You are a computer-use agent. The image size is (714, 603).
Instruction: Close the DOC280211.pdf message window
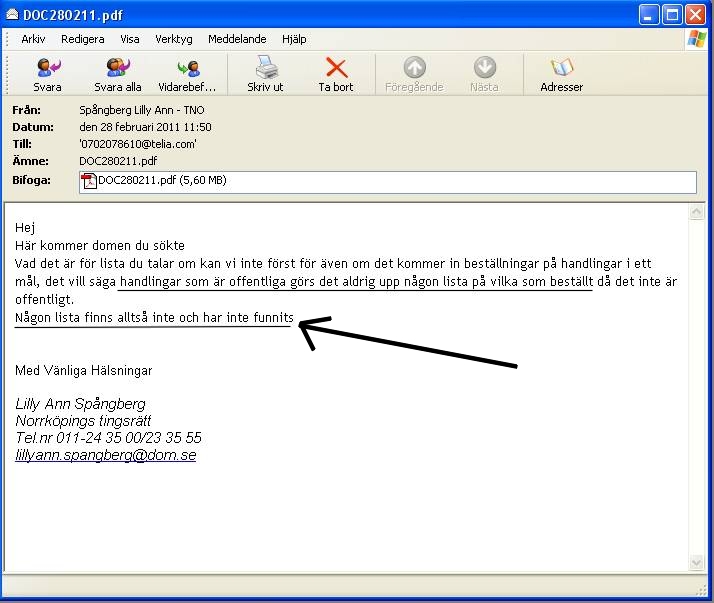point(695,15)
